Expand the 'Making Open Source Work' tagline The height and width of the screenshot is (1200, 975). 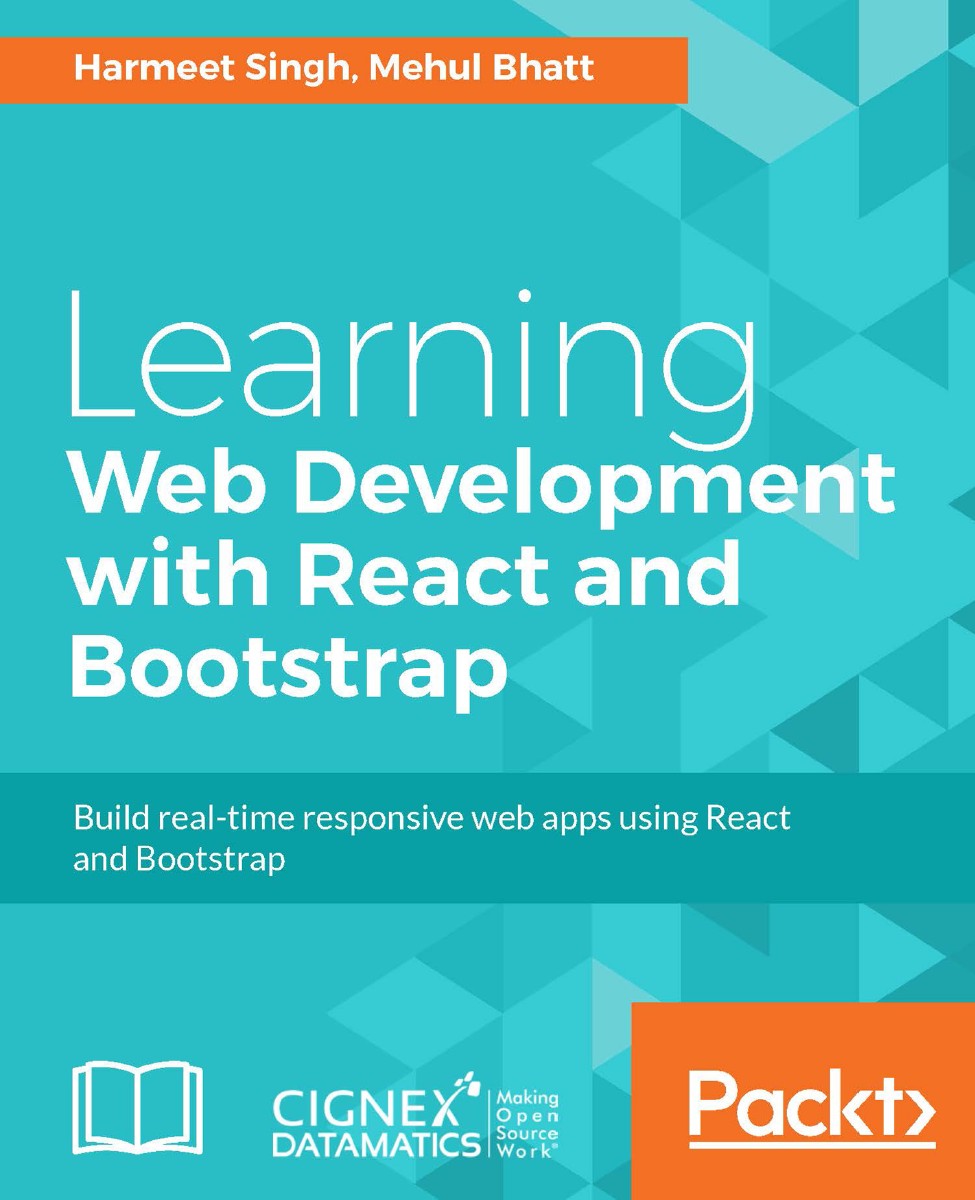coord(527,1125)
